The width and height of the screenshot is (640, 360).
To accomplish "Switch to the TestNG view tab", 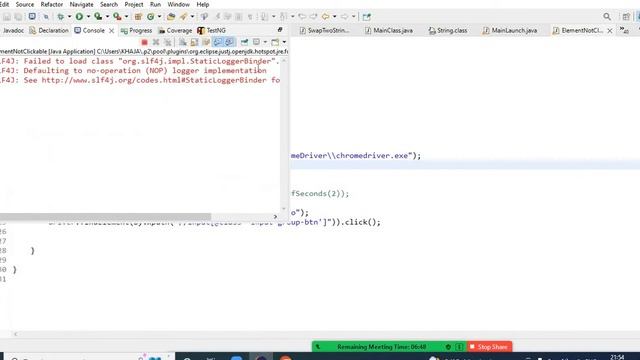I will click(211, 31).
